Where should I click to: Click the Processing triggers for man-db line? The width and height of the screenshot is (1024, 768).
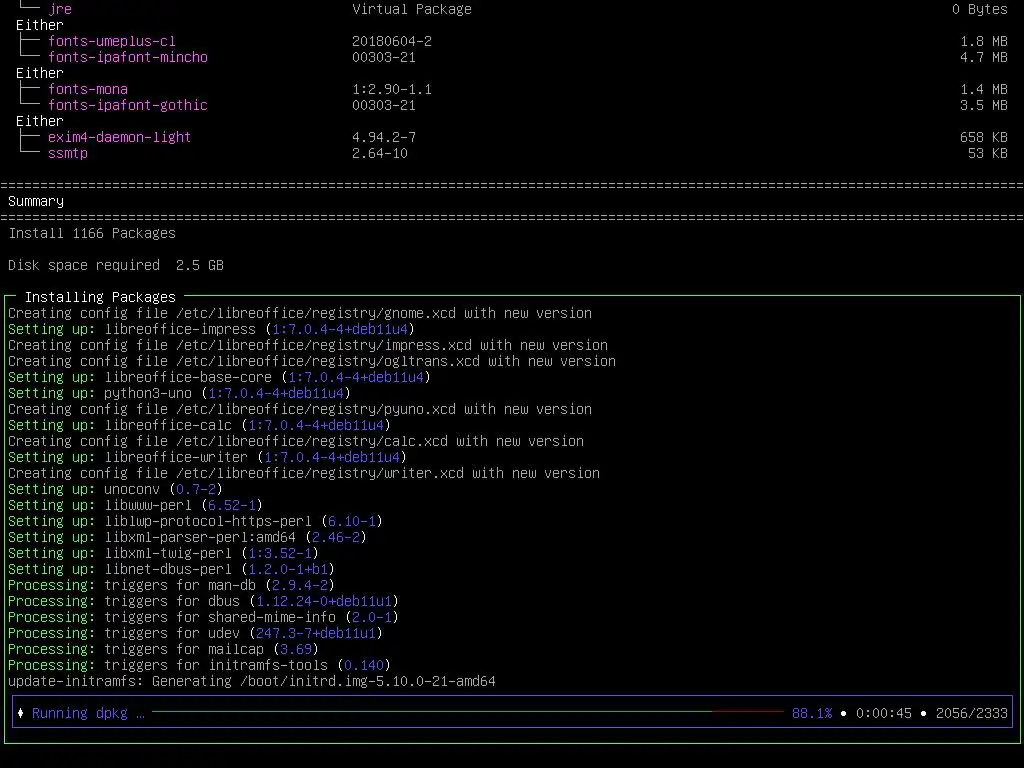click(171, 585)
